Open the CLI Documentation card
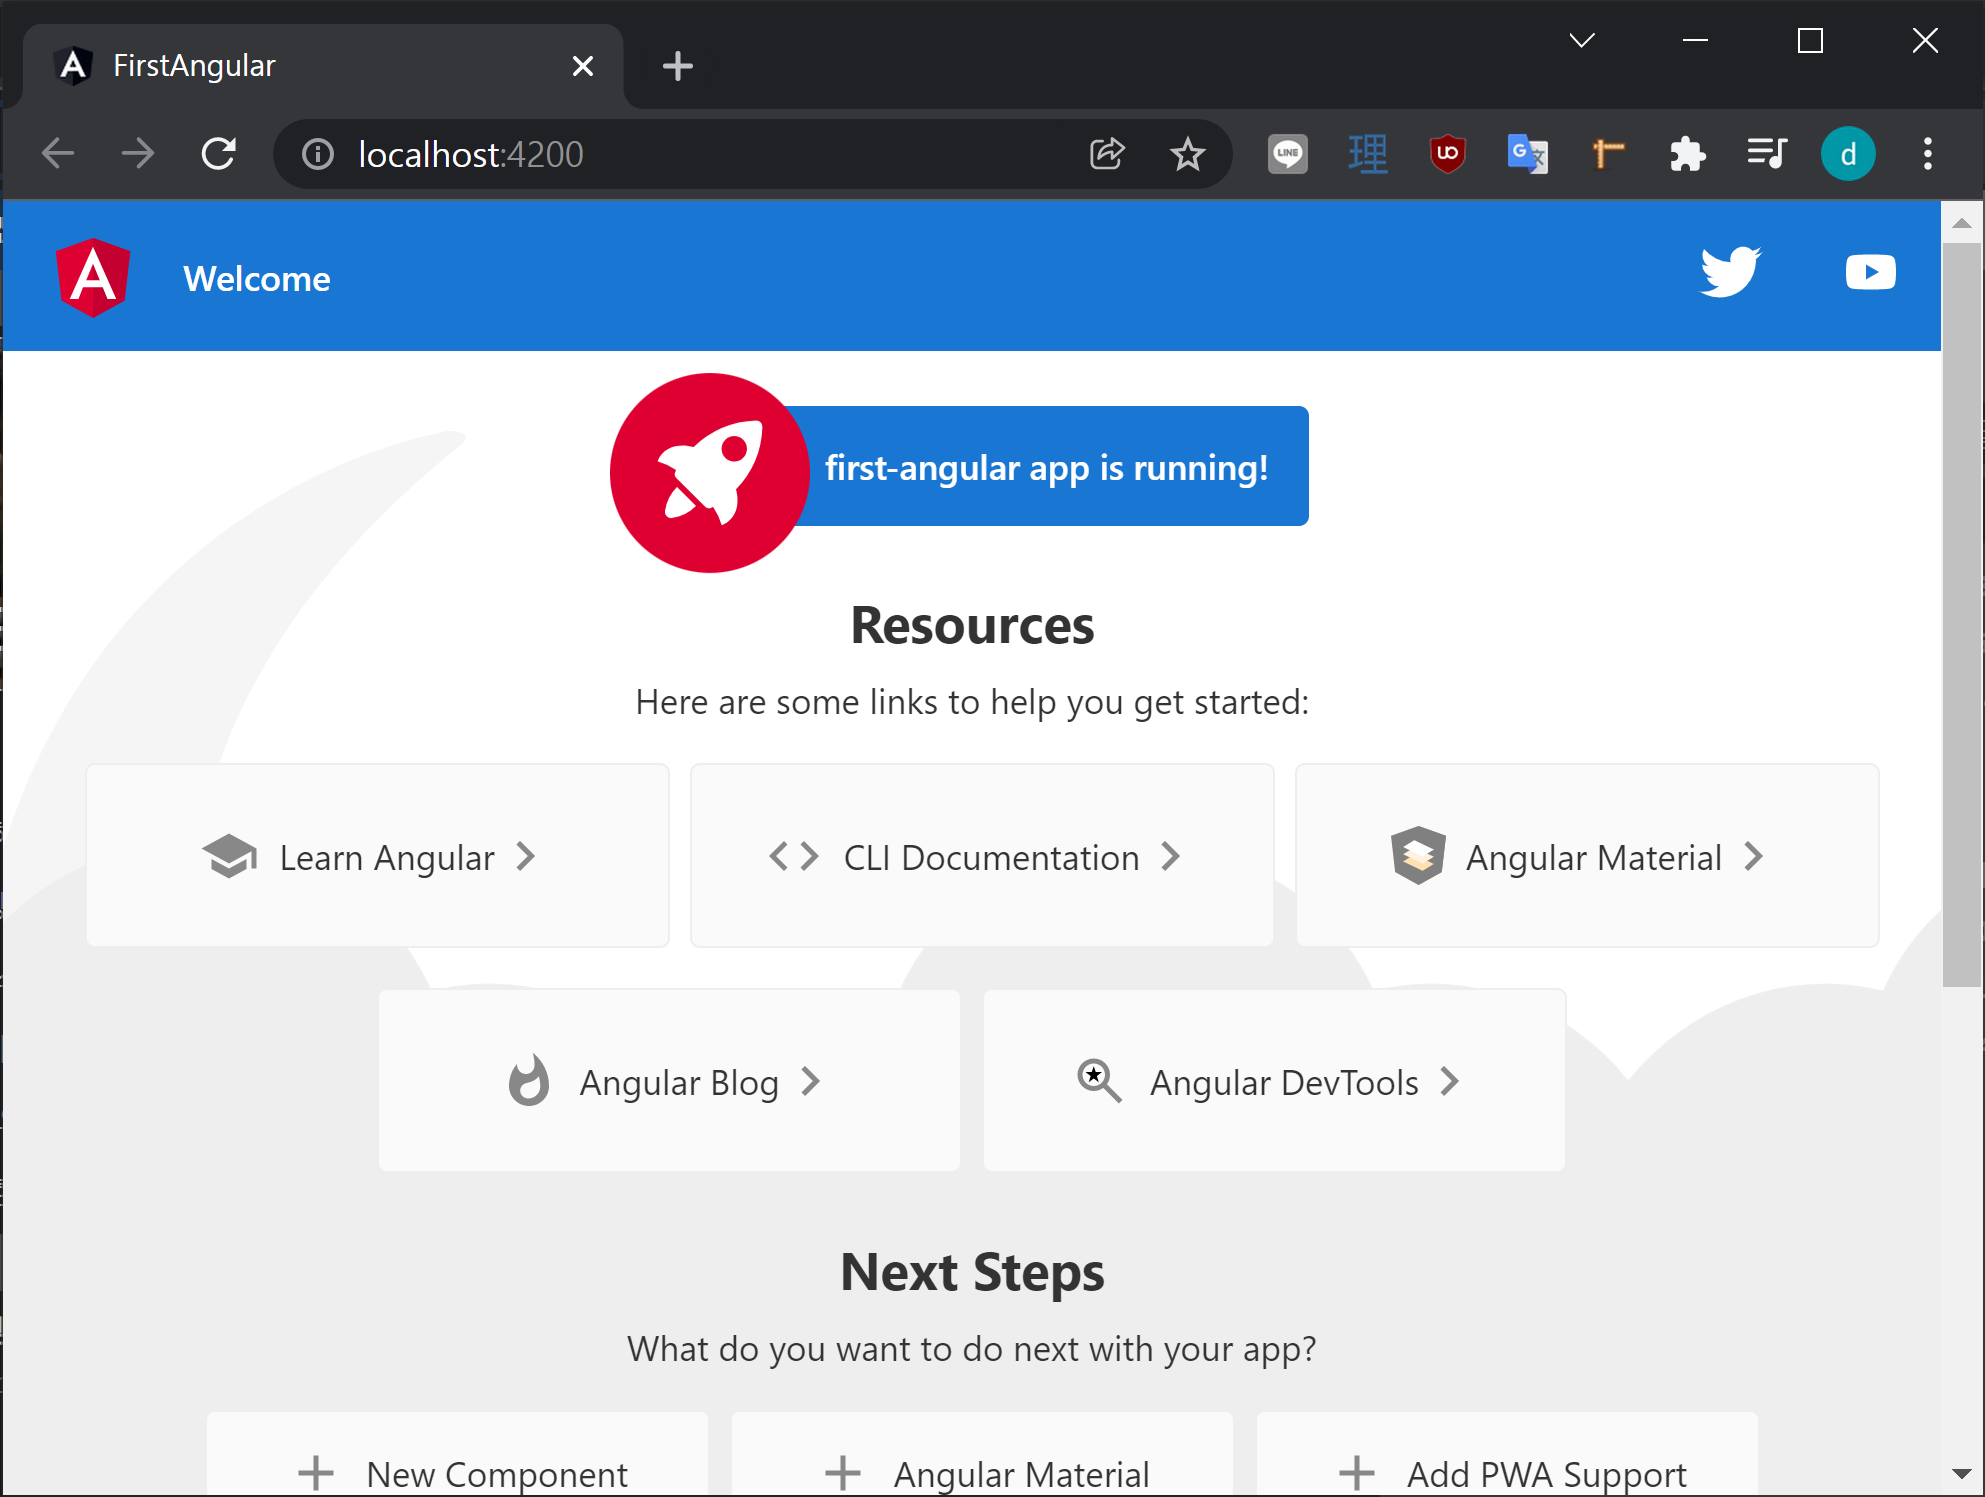The image size is (1985, 1497). (981, 856)
